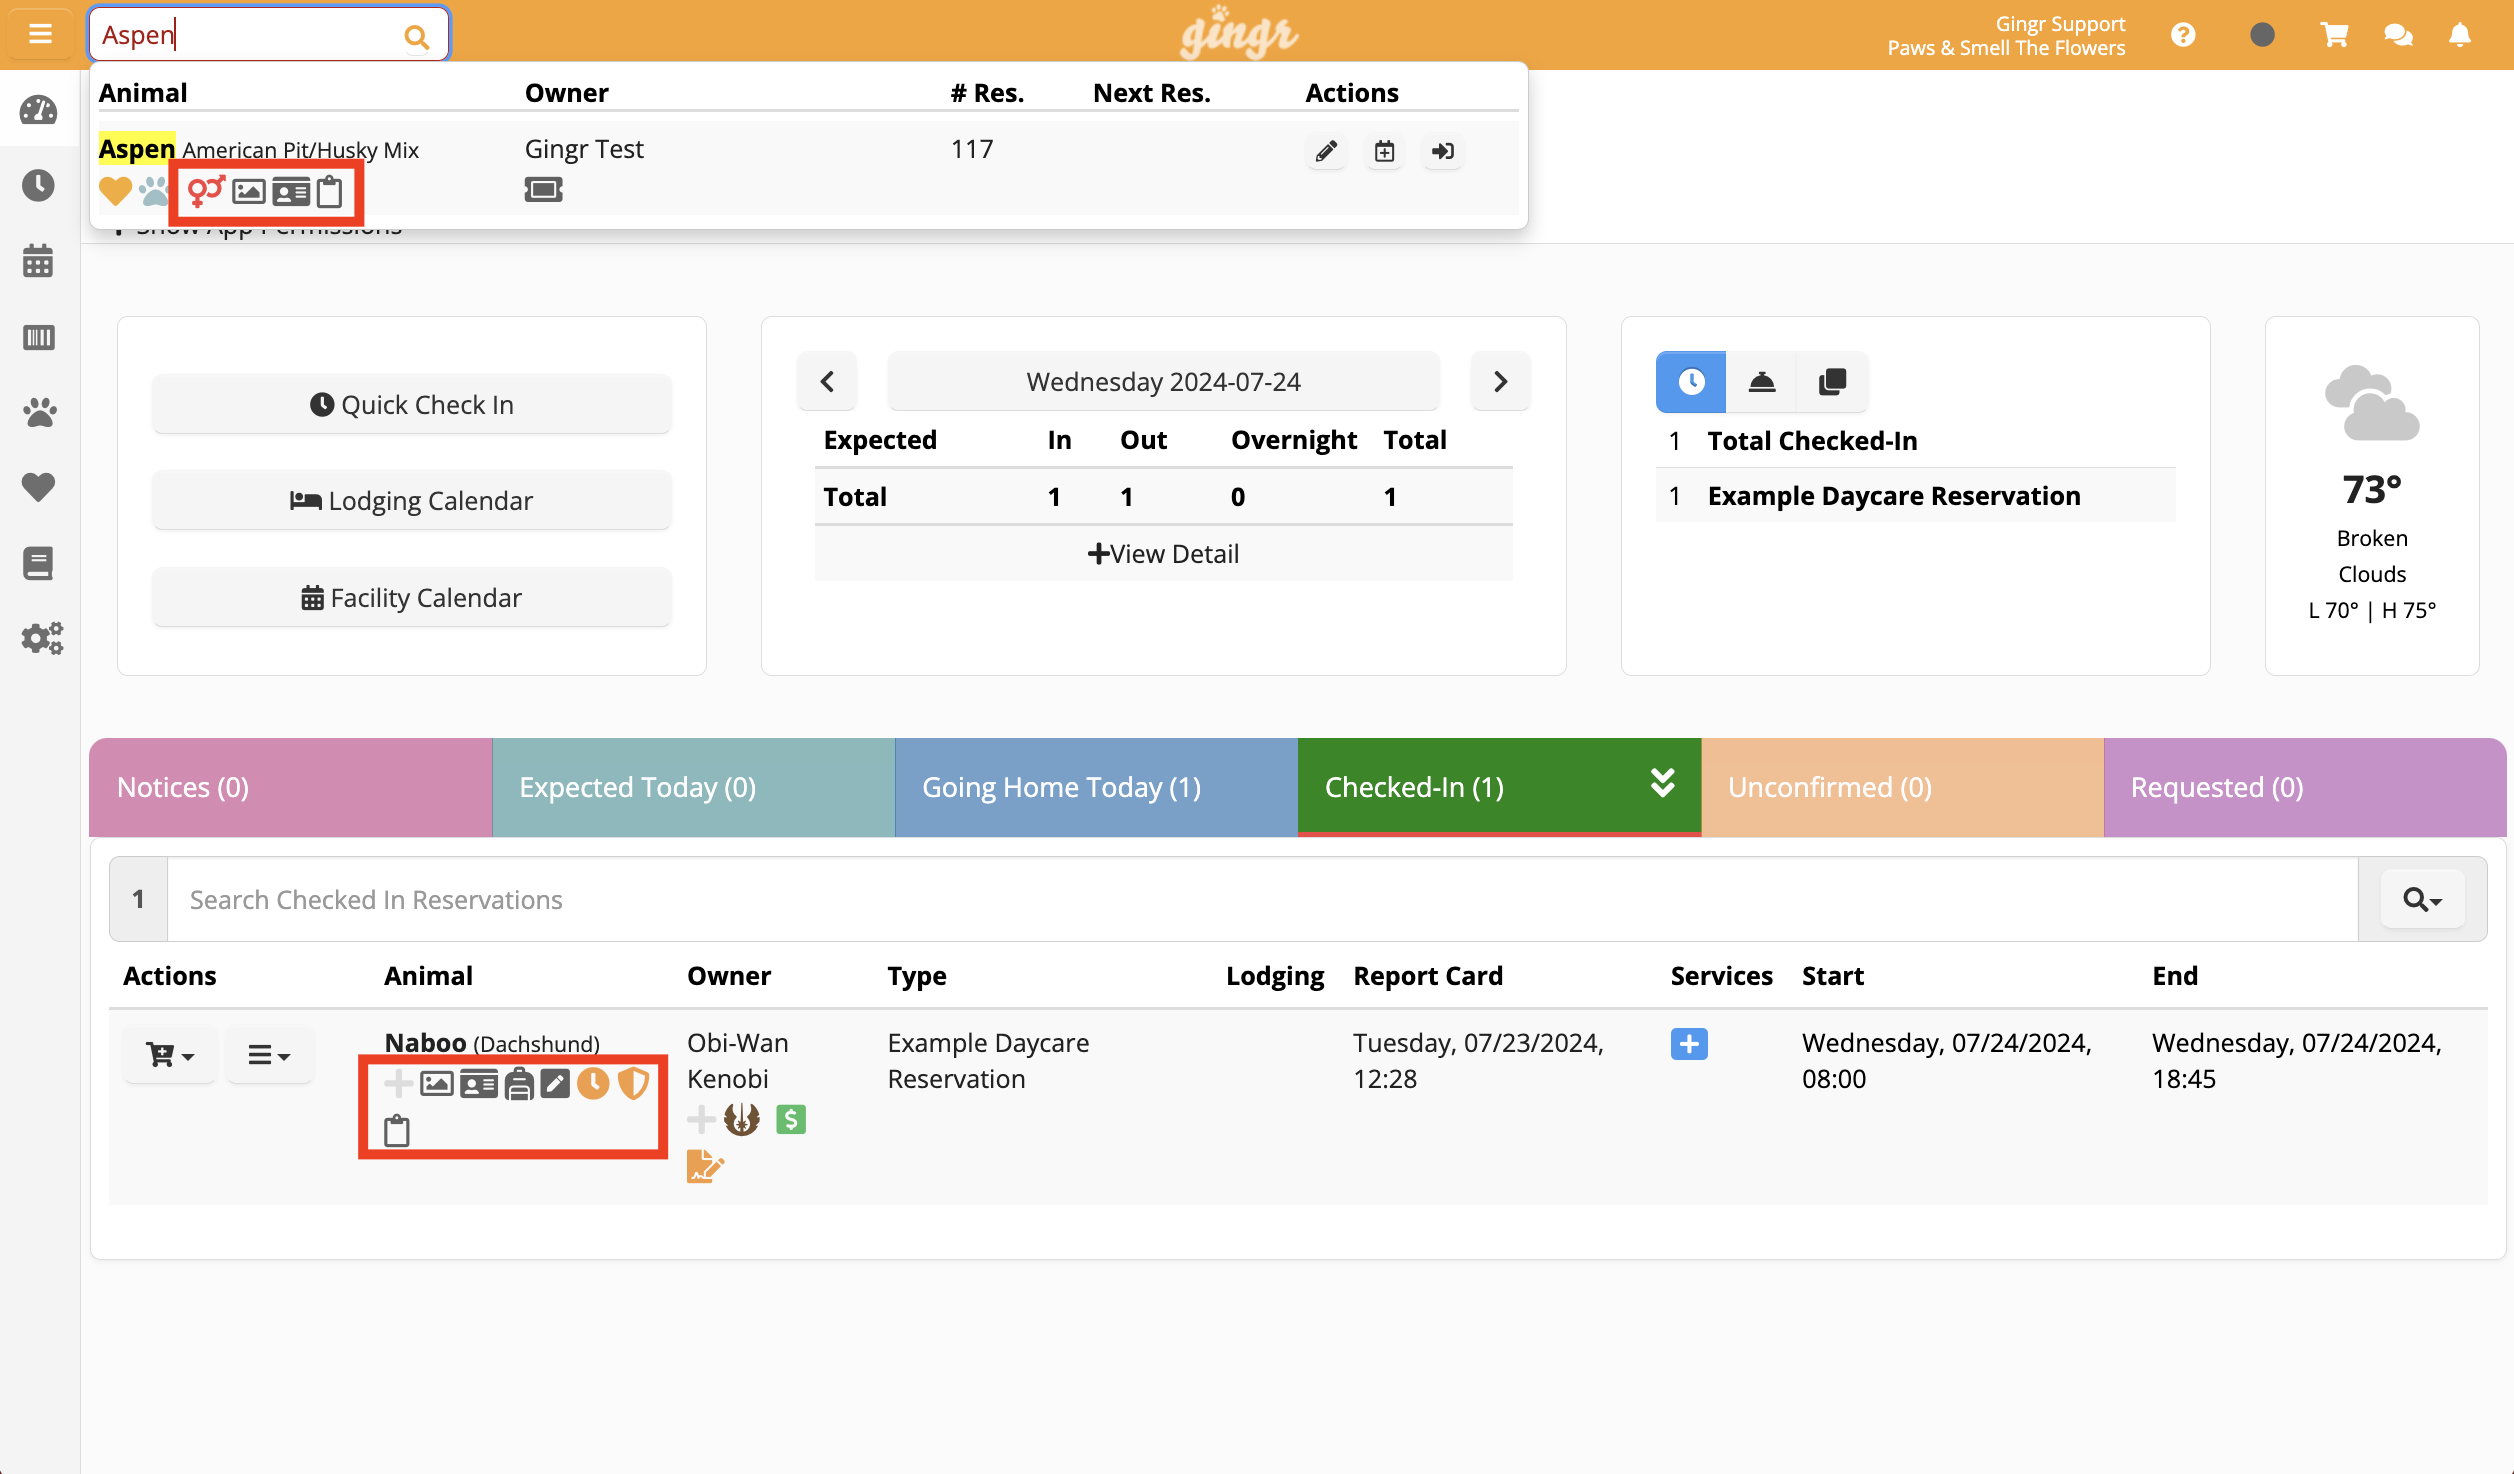Open the barcode icon in the sidebar
This screenshot has width=2514, height=1474.
pos(39,337)
